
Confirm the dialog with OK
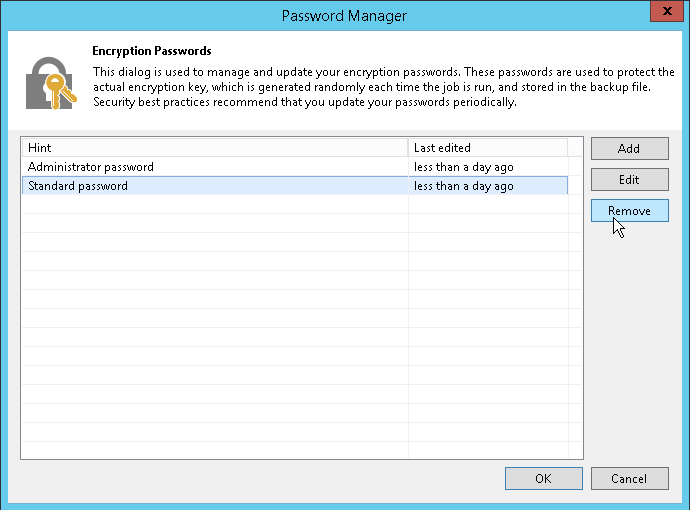coord(543,478)
